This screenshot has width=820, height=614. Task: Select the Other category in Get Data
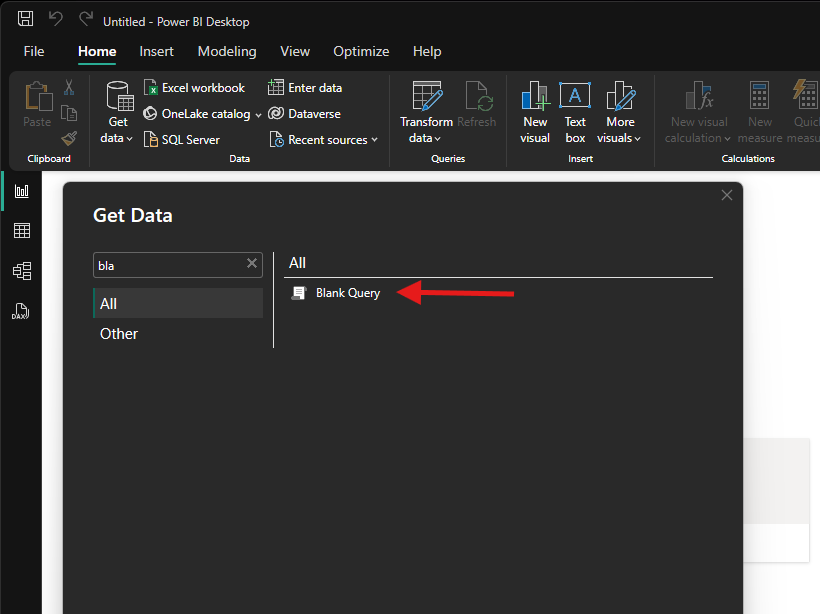(119, 334)
